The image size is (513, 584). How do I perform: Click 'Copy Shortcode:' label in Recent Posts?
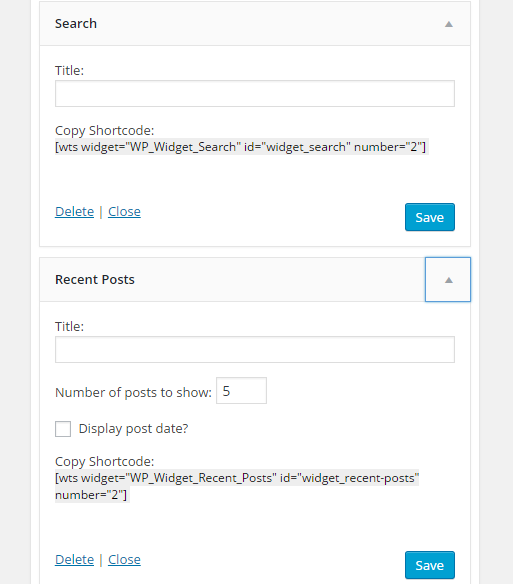click(x=105, y=461)
